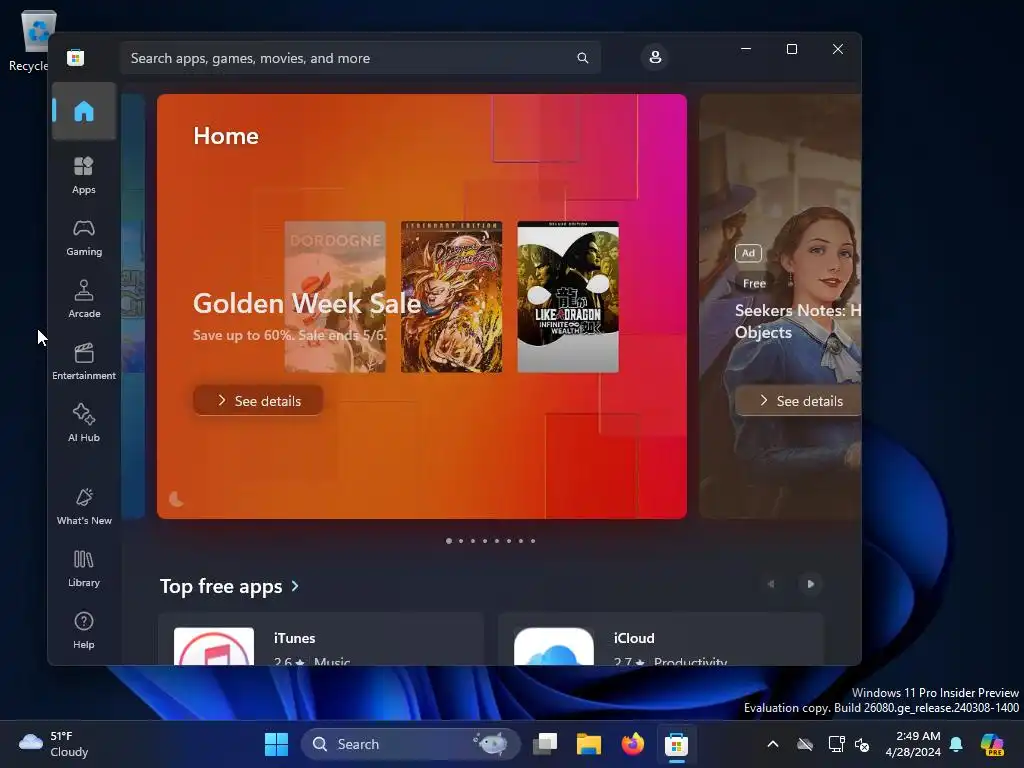Click the network display tray icon
Screen dimensions: 1024x768
[836, 744]
